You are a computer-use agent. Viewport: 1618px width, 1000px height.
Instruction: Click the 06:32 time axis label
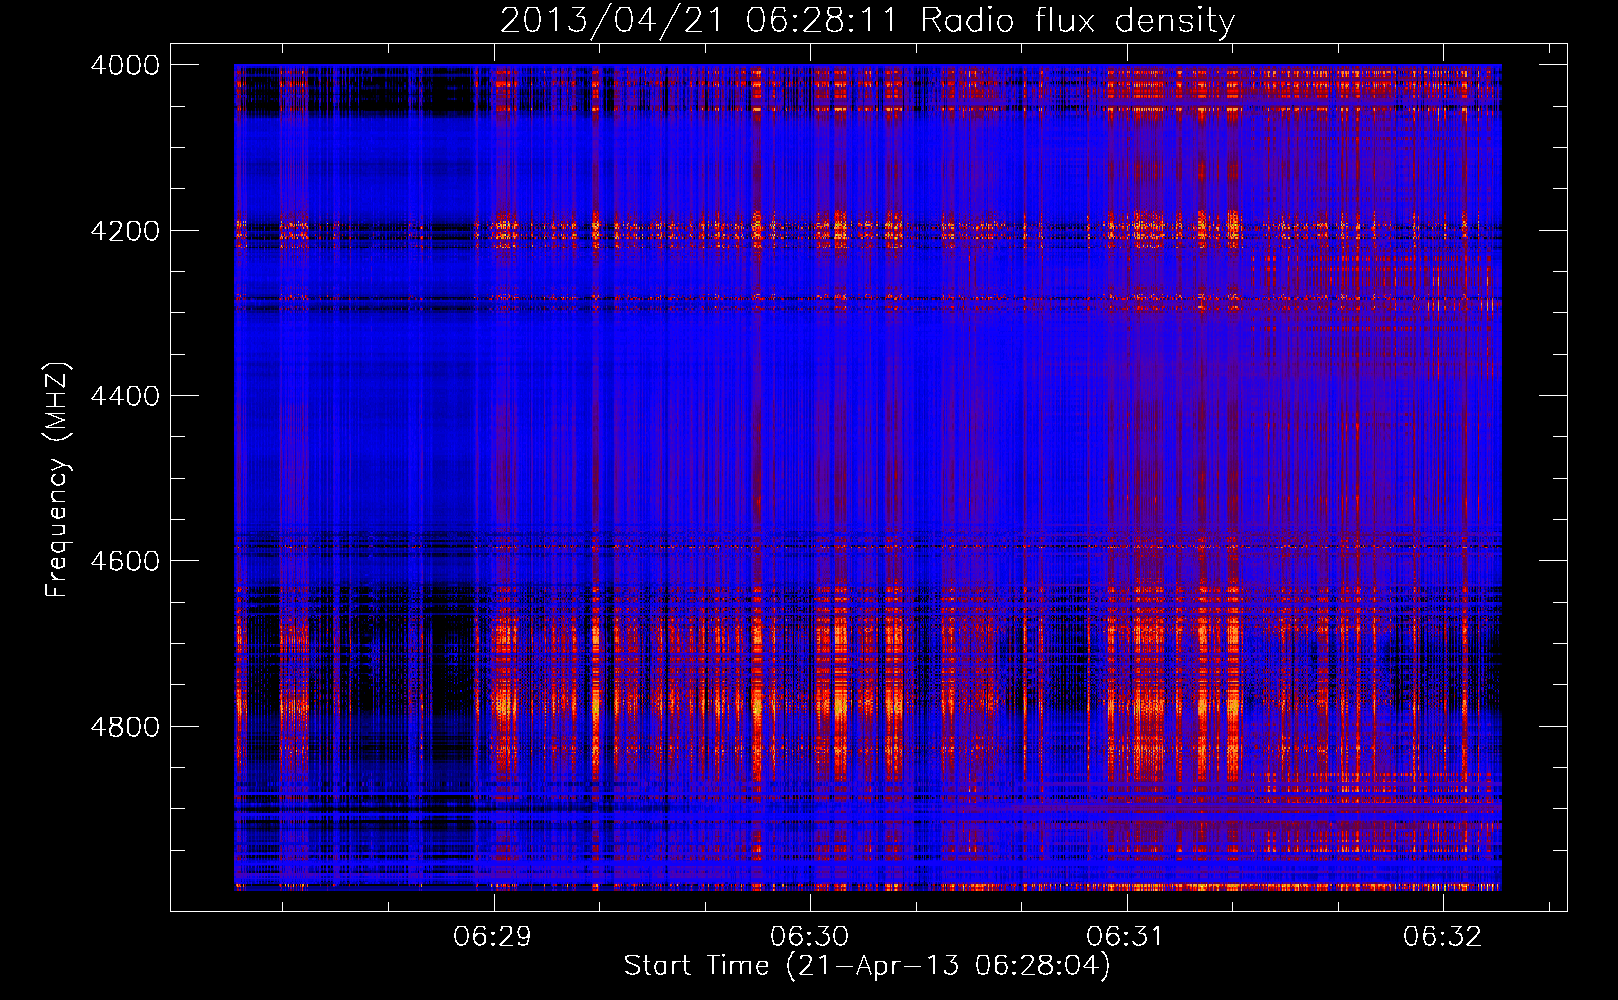tap(1442, 937)
